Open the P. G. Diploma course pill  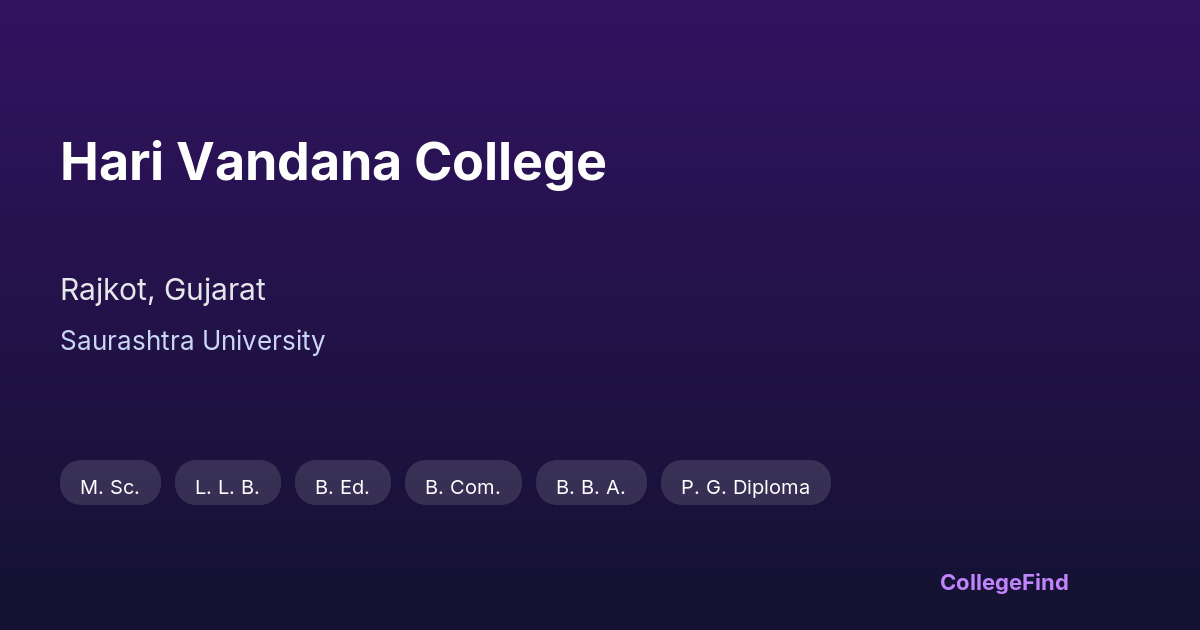(x=746, y=487)
